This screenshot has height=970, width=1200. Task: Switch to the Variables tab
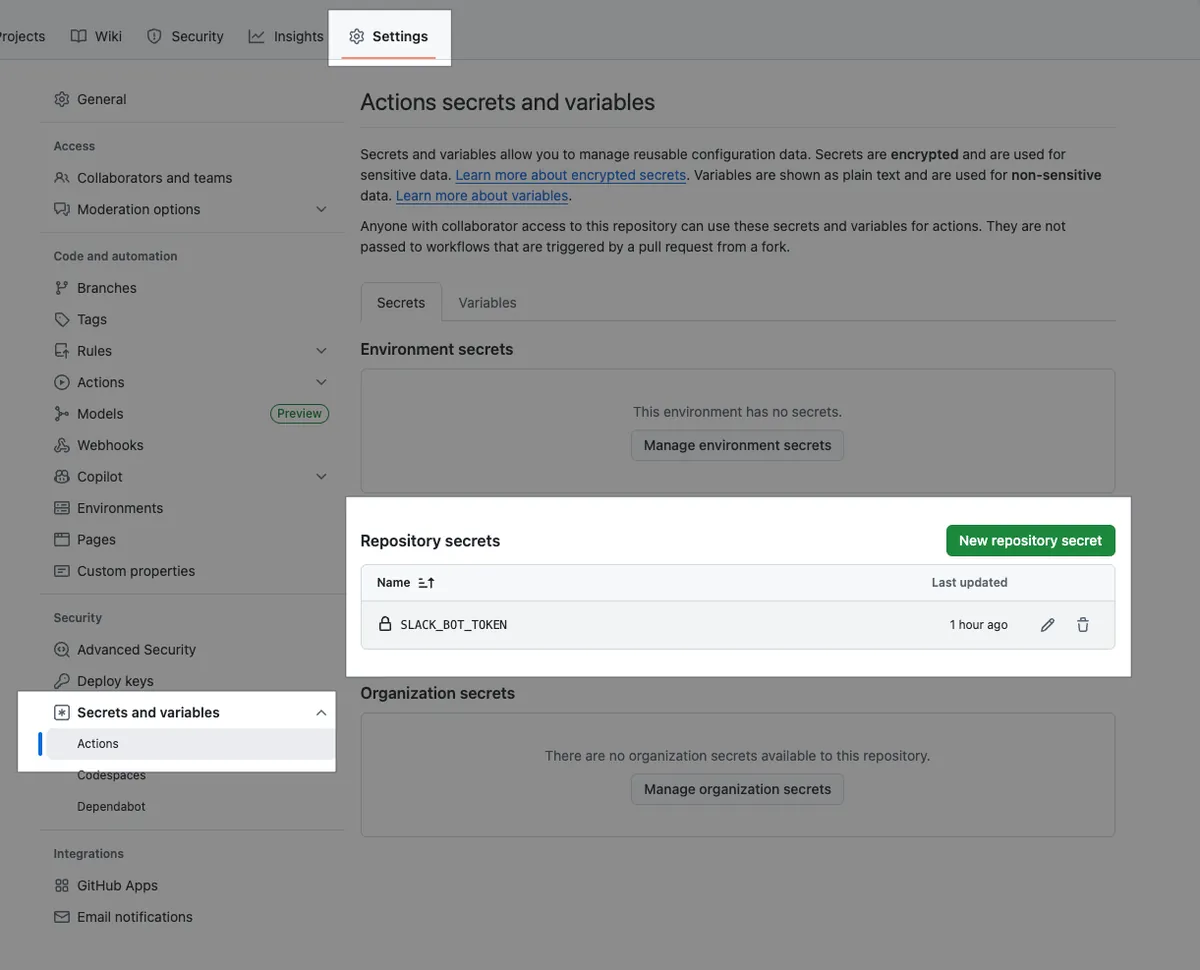(487, 303)
